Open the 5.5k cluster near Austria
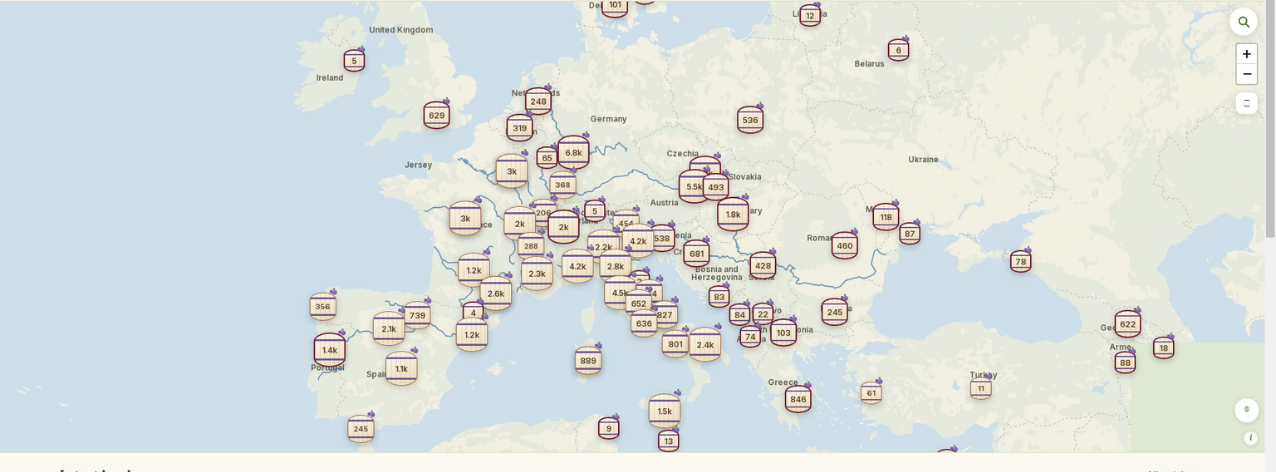Viewport: 1276px width, 472px height. [x=694, y=186]
